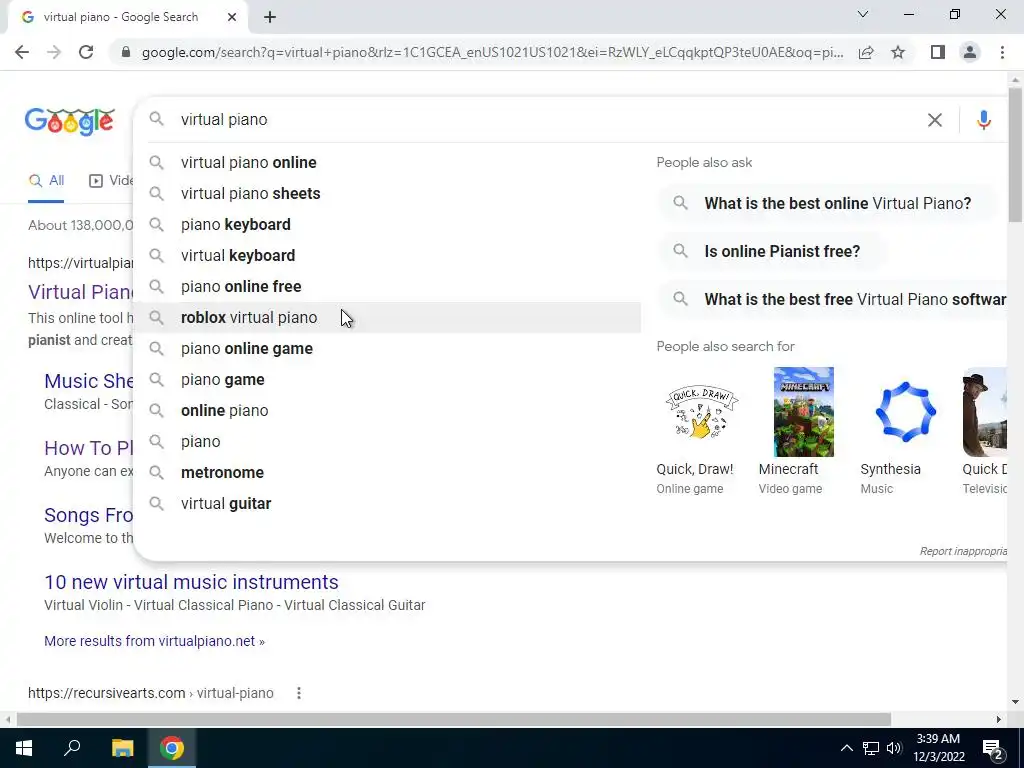Bookmark this page with the star
The image size is (1024, 768).
(x=898, y=52)
